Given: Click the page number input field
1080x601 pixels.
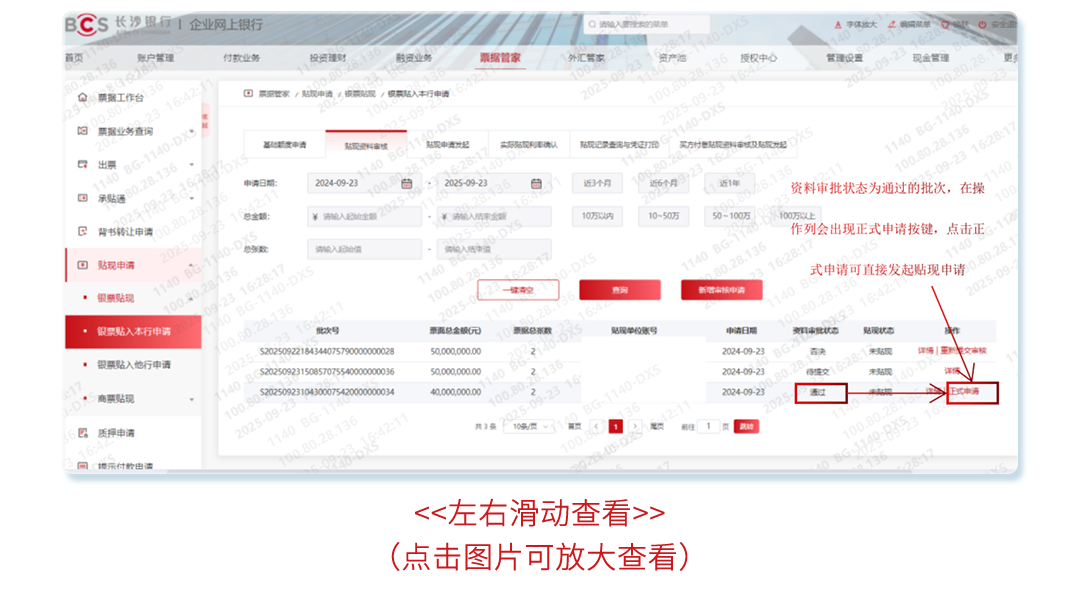Looking at the screenshot, I should click(x=708, y=424).
